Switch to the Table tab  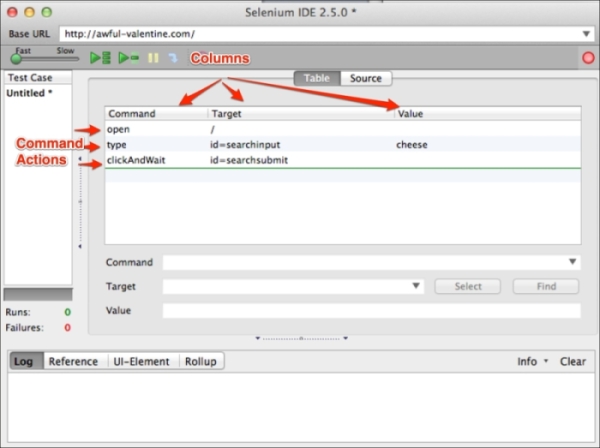click(x=317, y=78)
